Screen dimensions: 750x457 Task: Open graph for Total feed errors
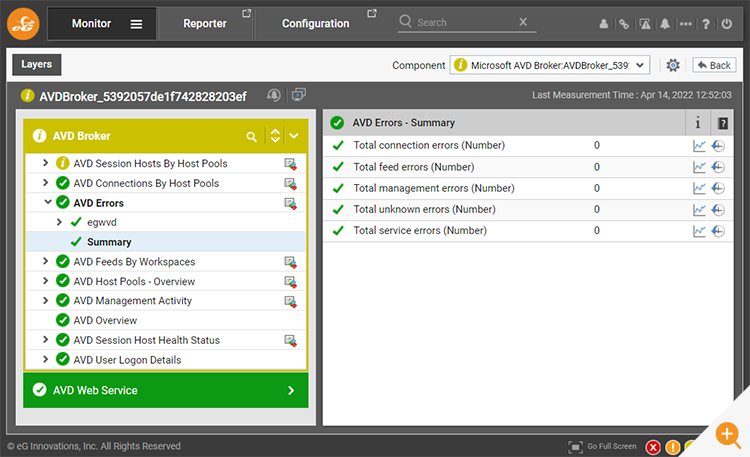(x=699, y=167)
